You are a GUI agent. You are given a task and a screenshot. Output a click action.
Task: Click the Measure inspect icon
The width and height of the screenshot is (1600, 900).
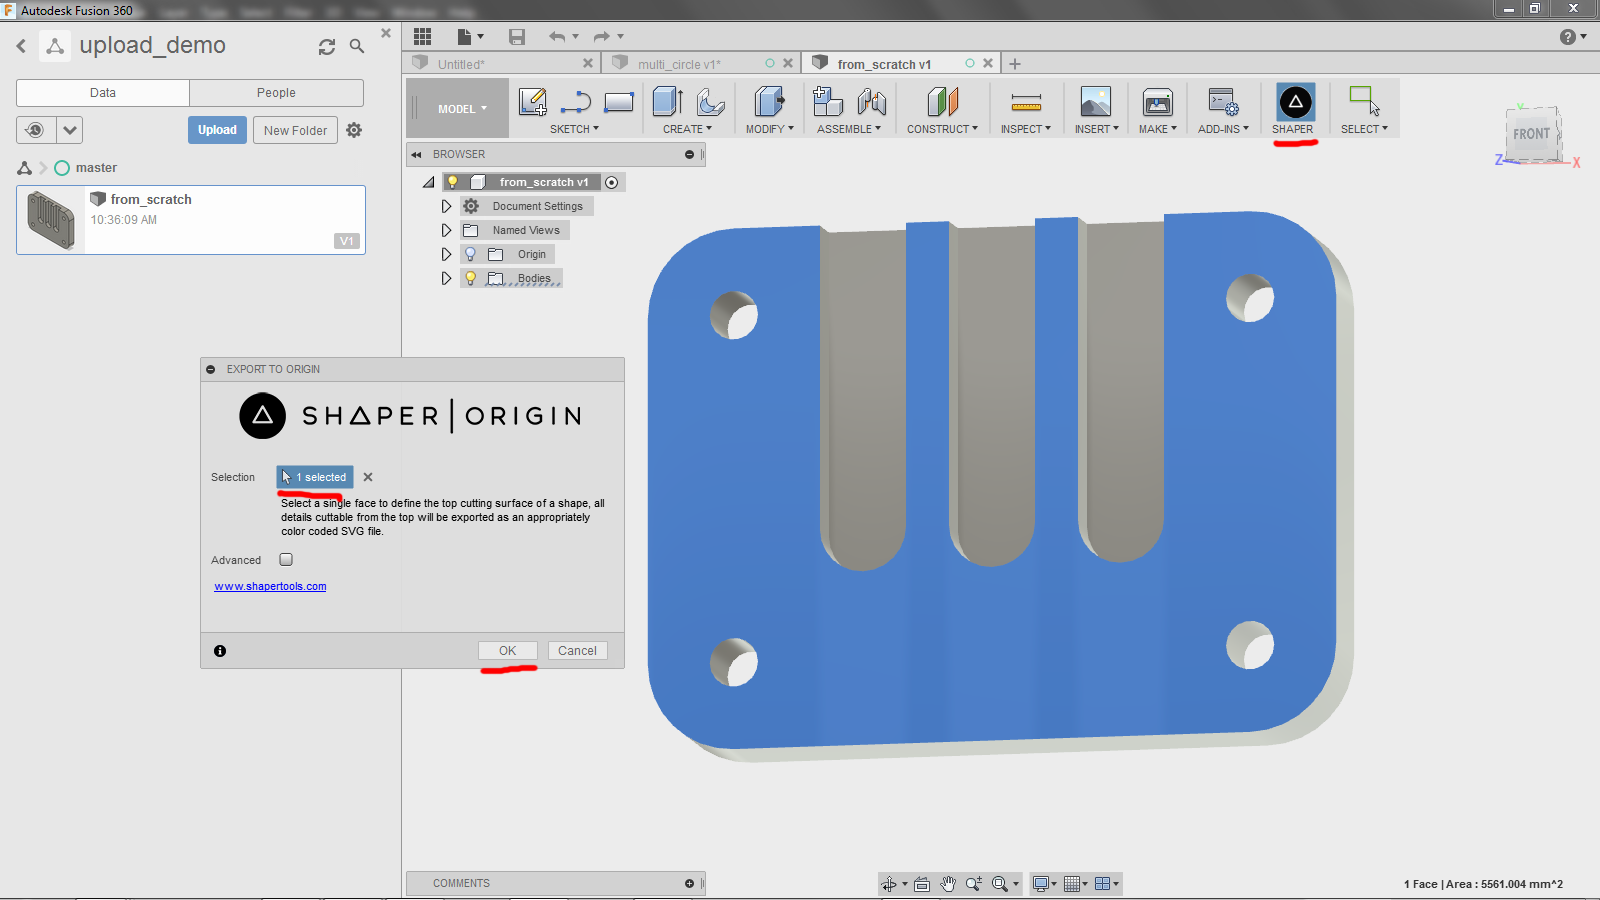click(1026, 102)
